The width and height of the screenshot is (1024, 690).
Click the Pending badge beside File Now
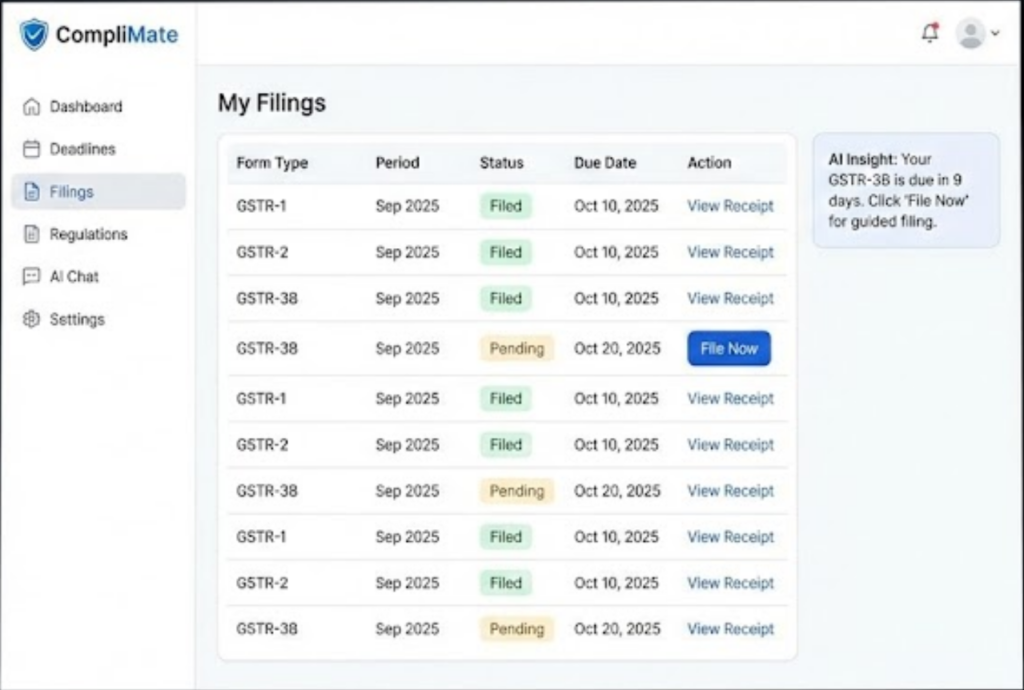(516, 349)
